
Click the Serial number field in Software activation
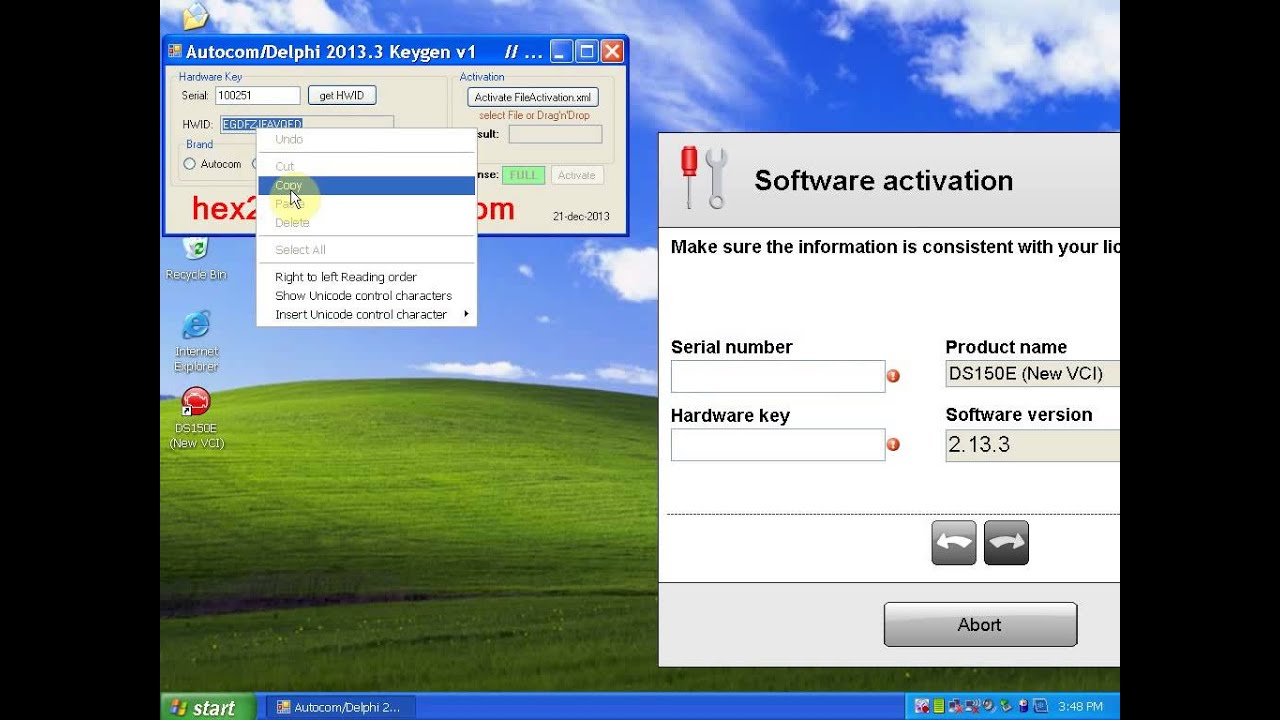[778, 376]
